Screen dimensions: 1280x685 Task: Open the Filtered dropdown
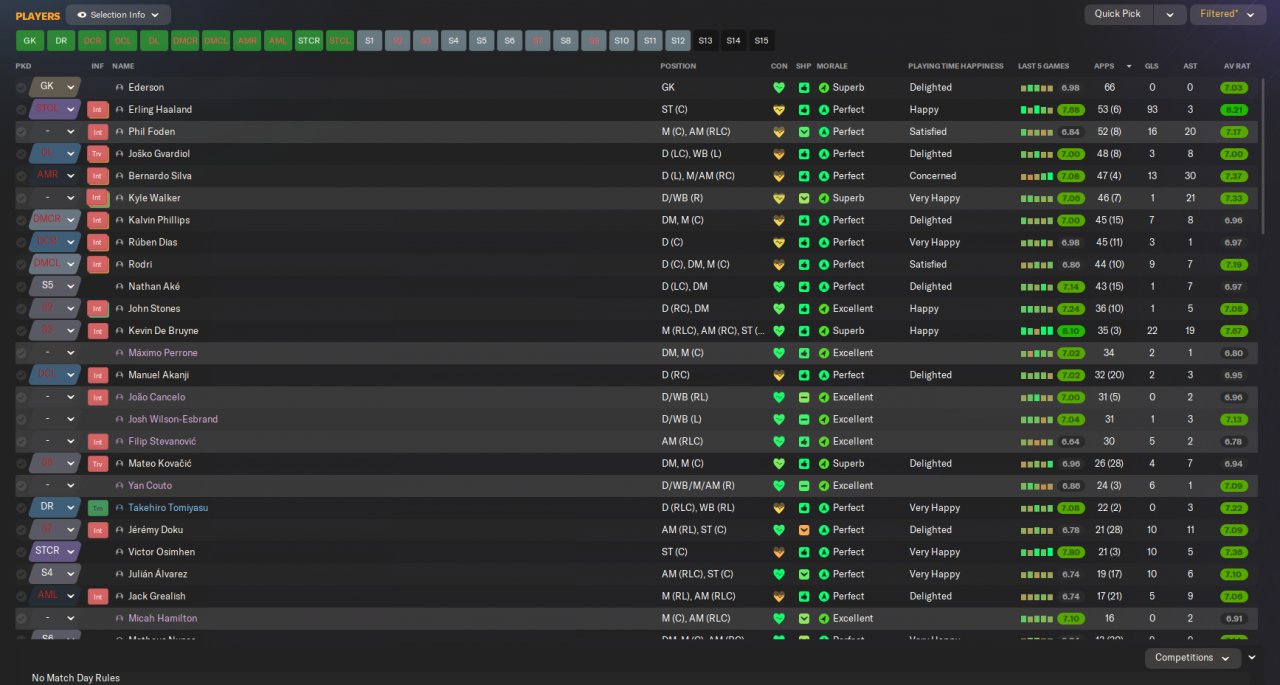[x=1229, y=14]
